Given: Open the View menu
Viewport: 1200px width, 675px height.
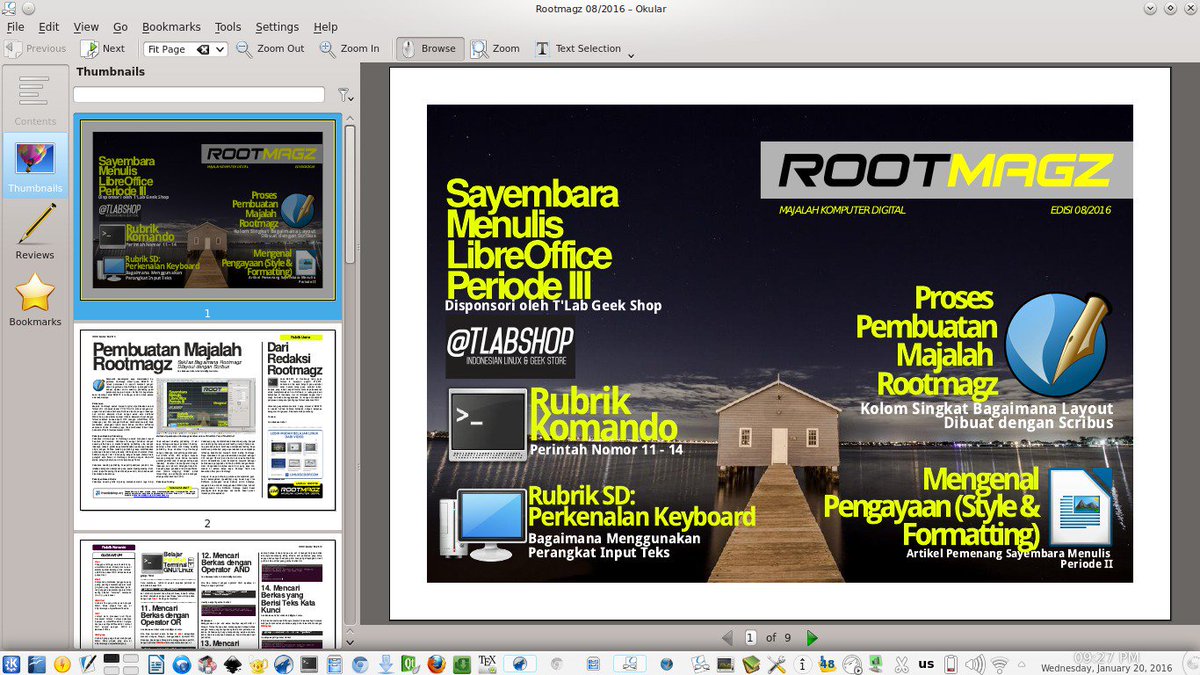Looking at the screenshot, I should coord(86,27).
